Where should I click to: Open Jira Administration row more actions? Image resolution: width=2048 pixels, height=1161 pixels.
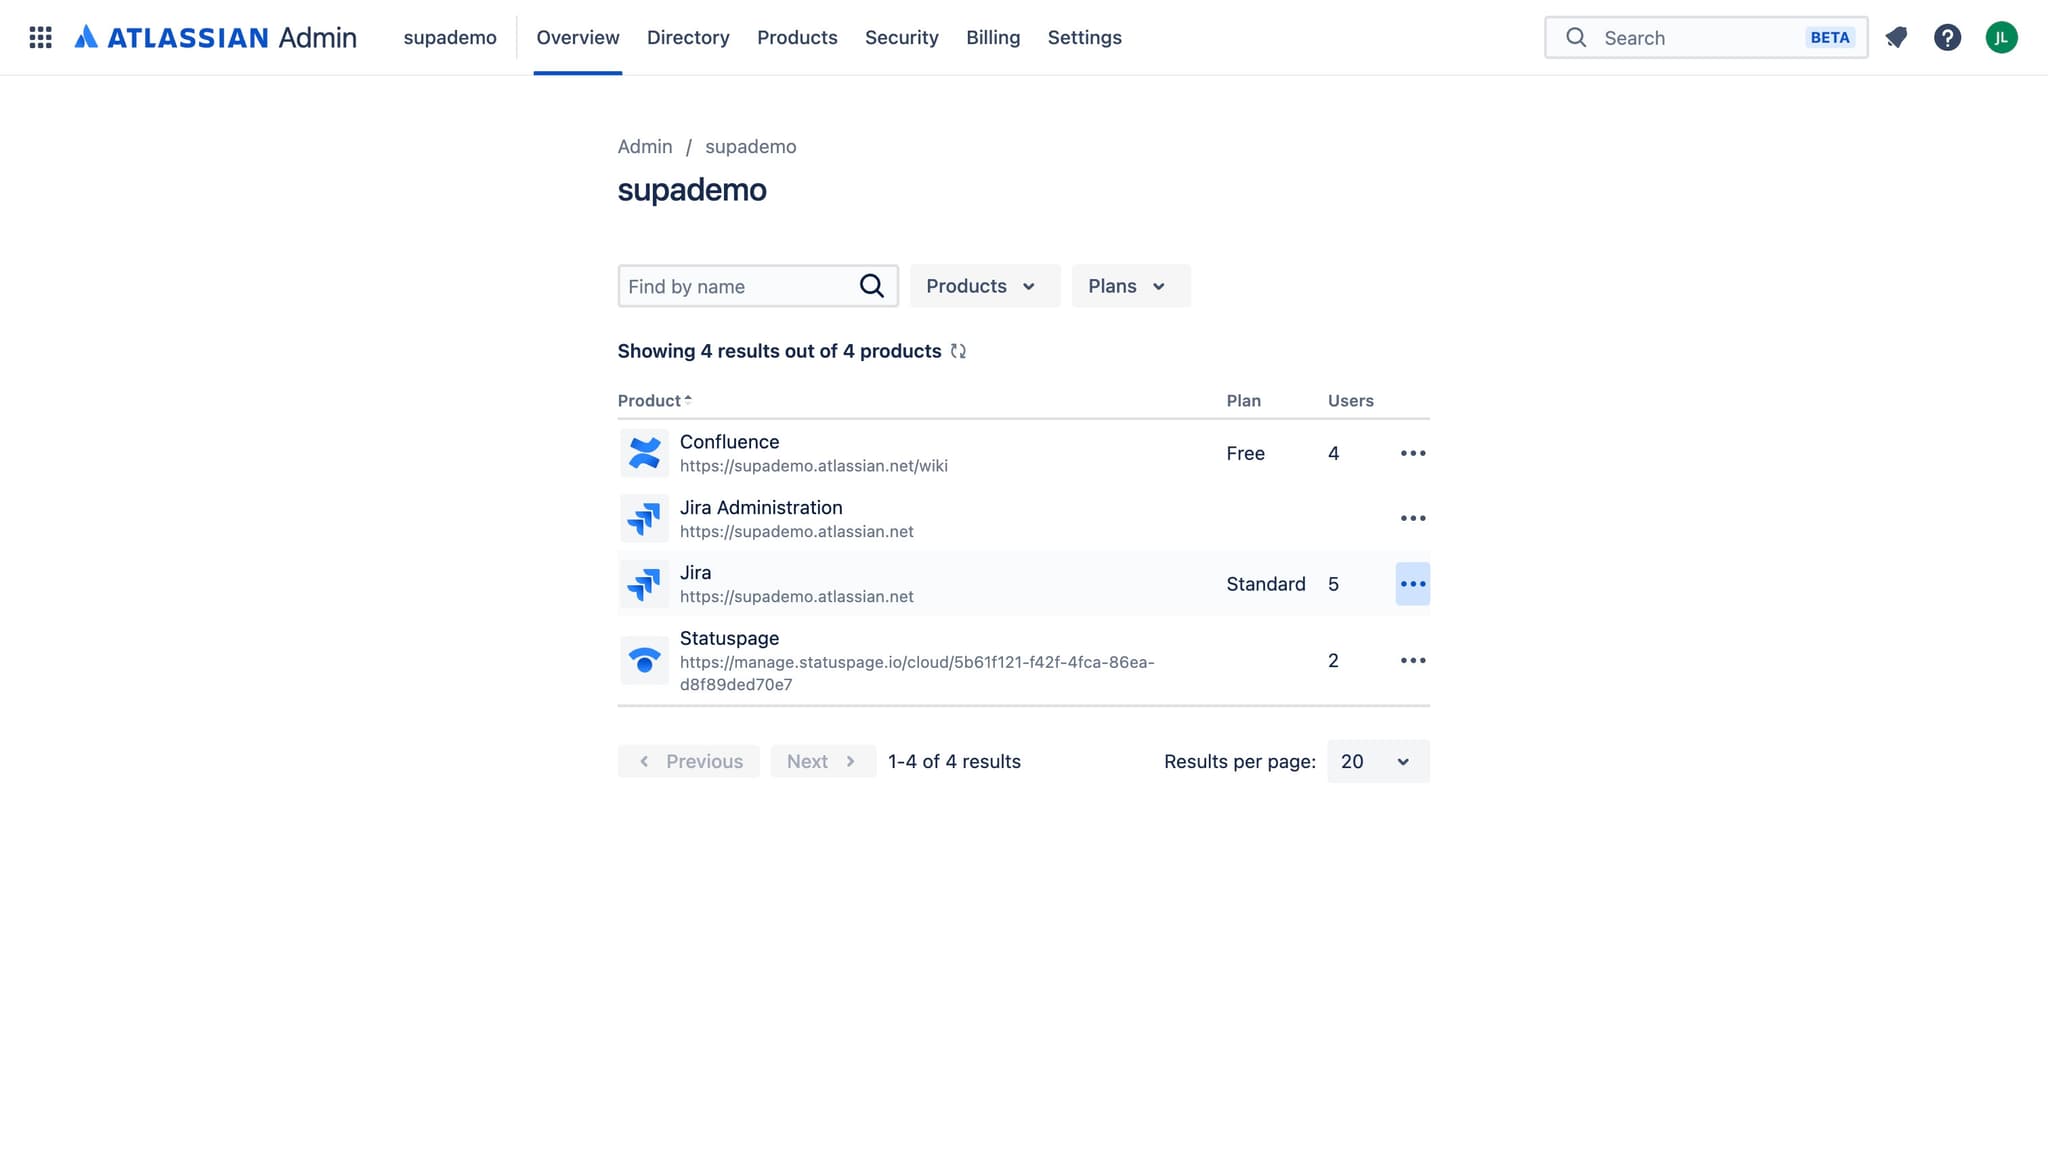[x=1412, y=518]
